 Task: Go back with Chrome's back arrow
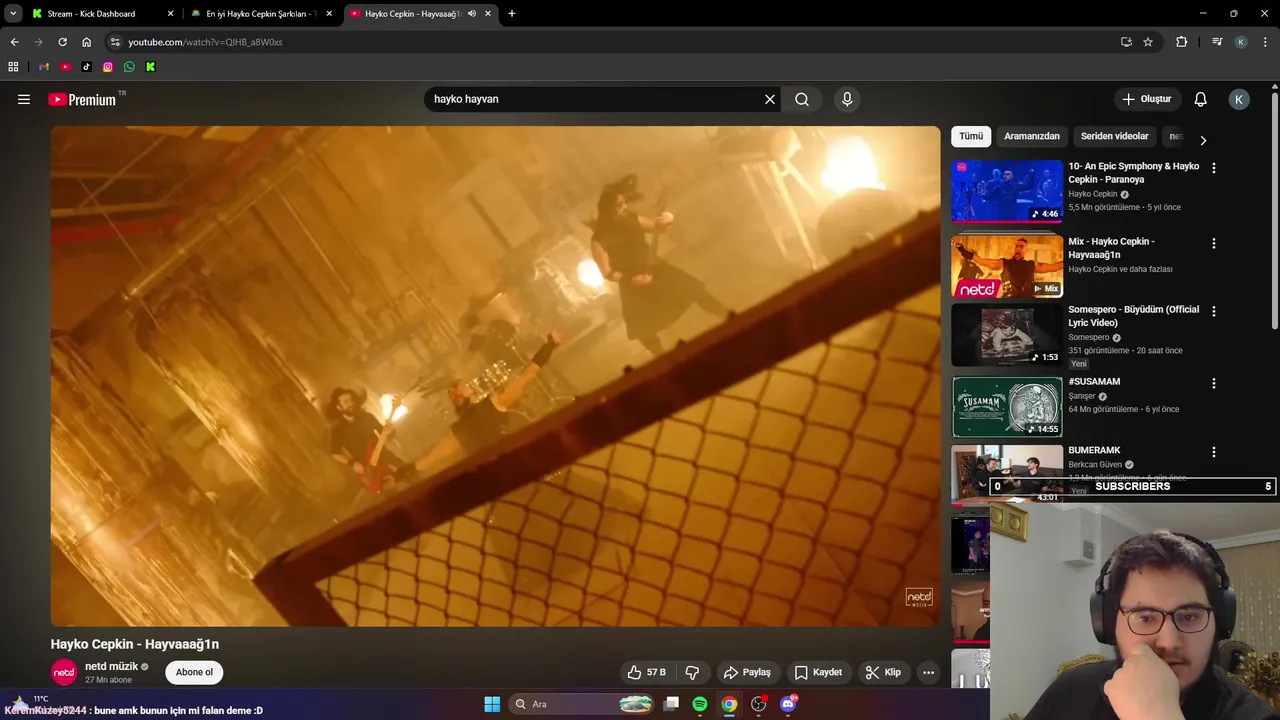point(14,42)
